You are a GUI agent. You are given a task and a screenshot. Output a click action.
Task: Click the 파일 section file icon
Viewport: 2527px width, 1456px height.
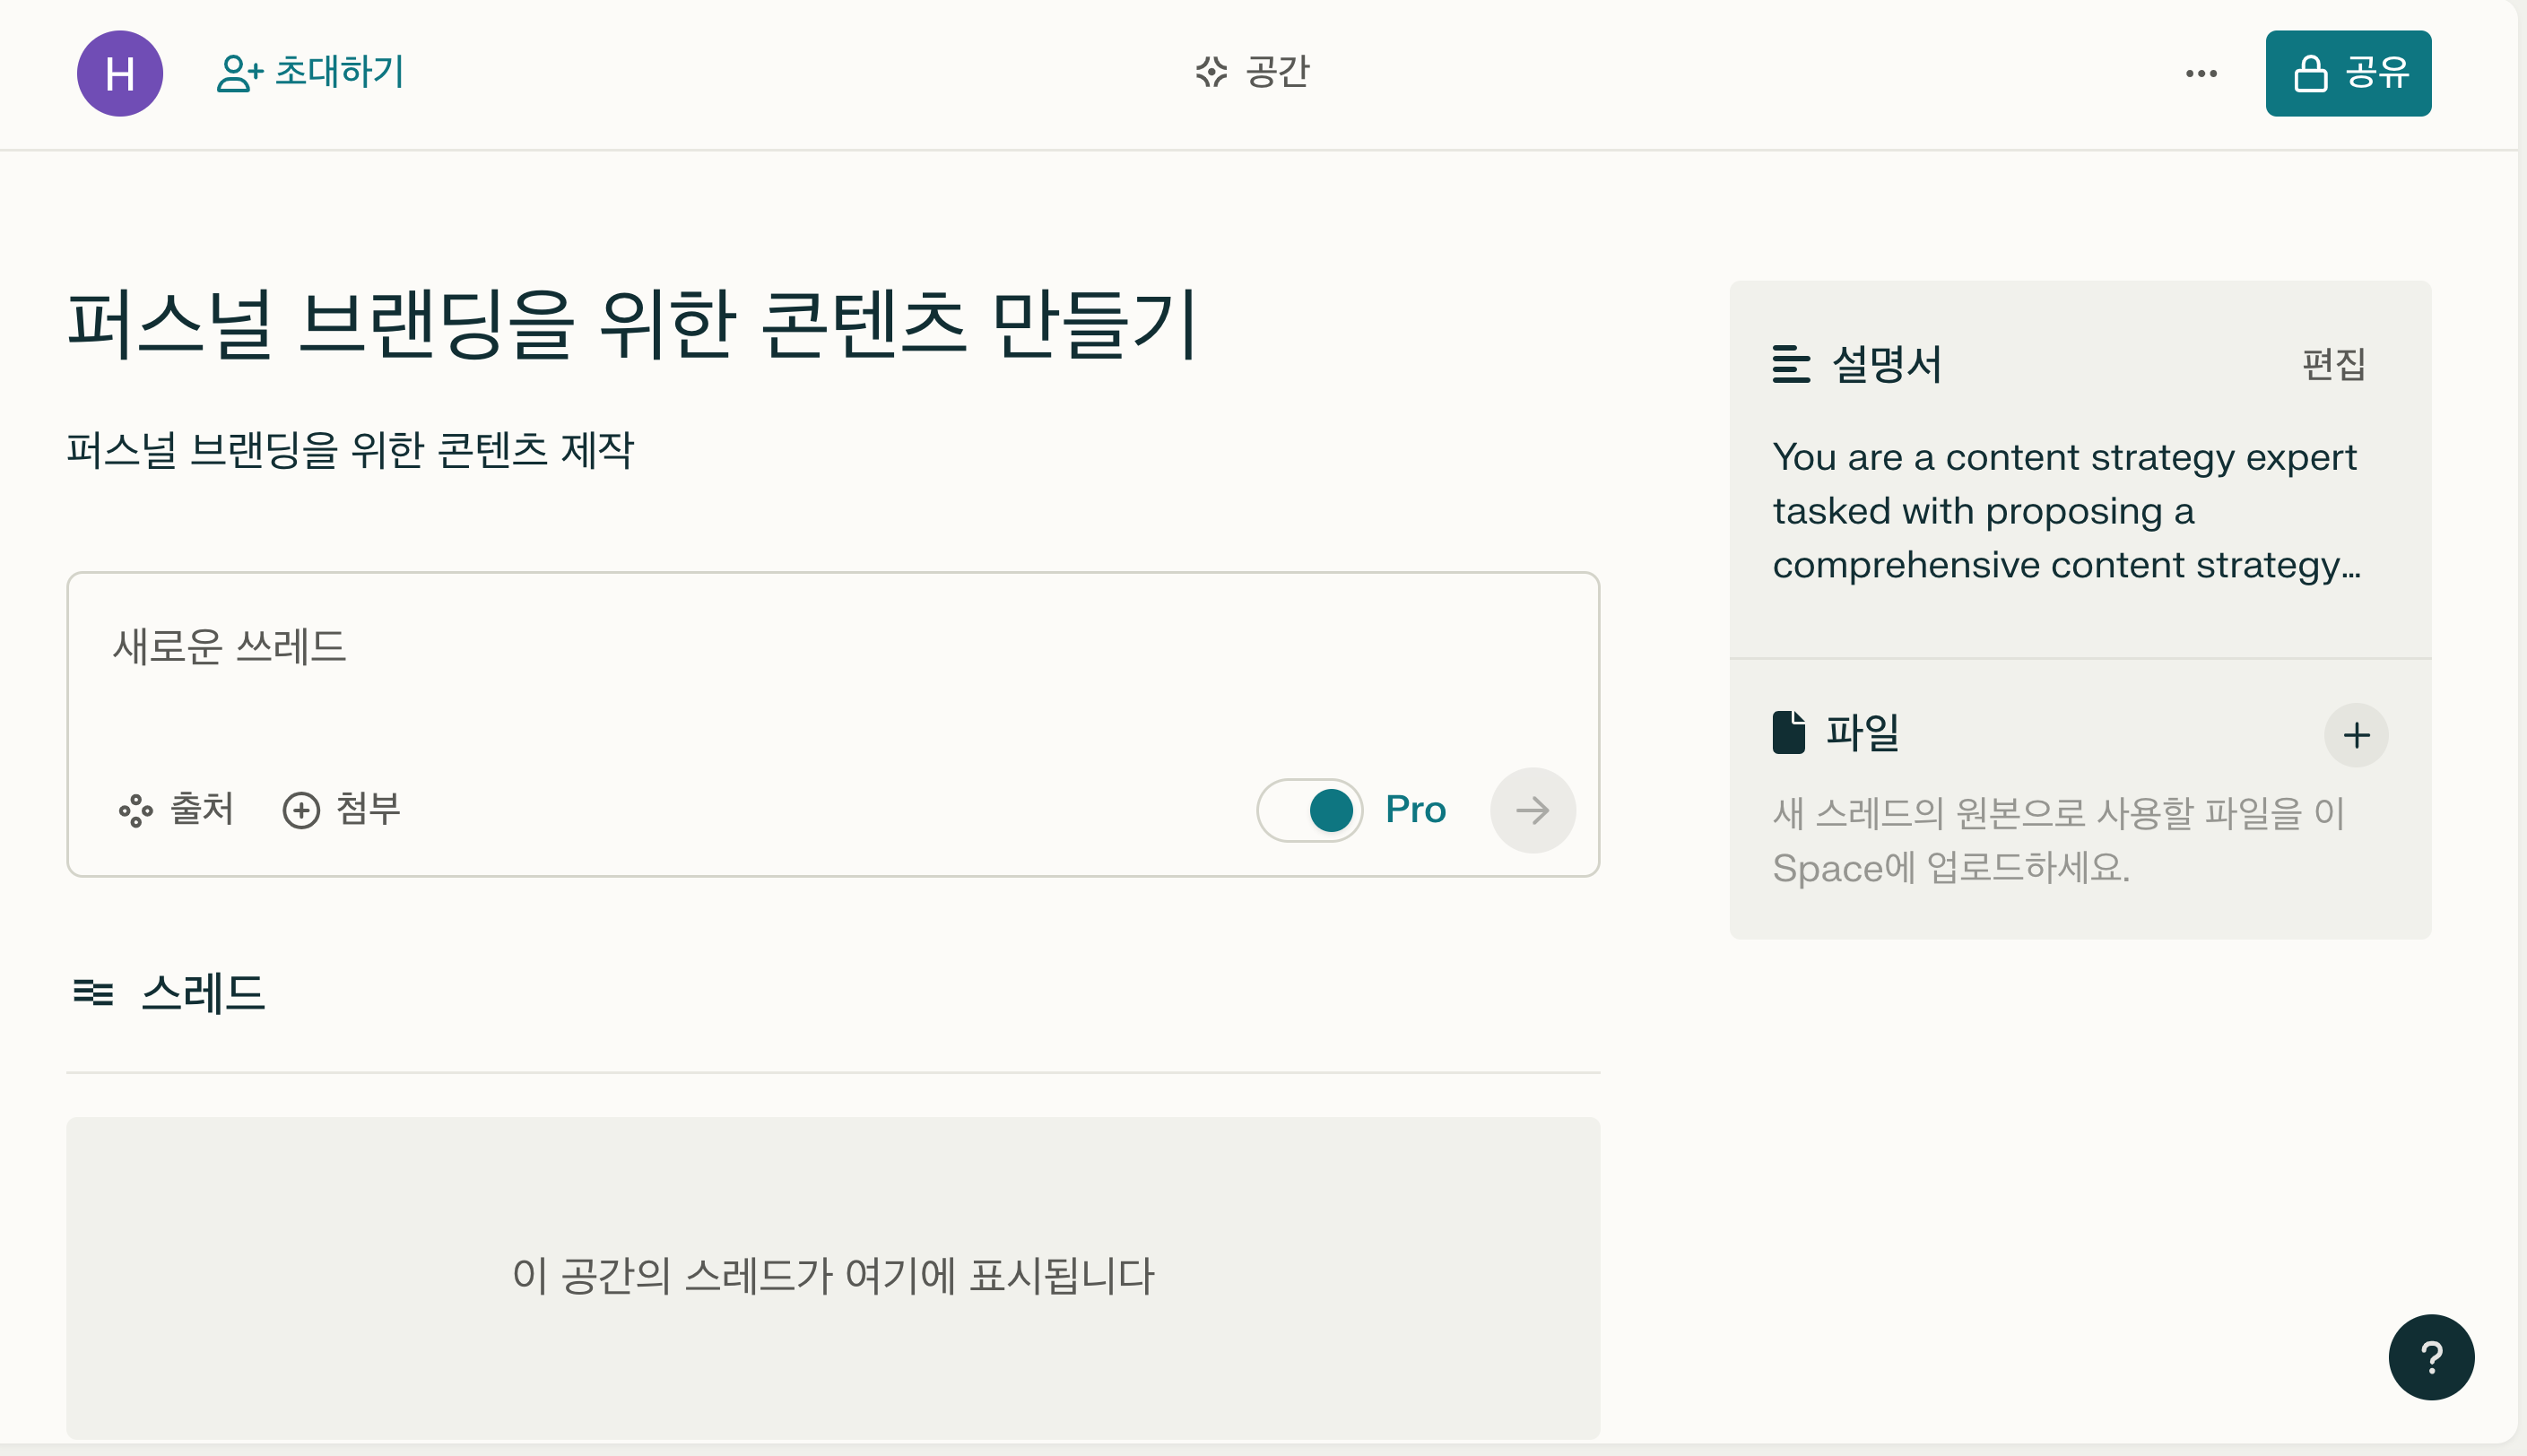(x=1788, y=732)
